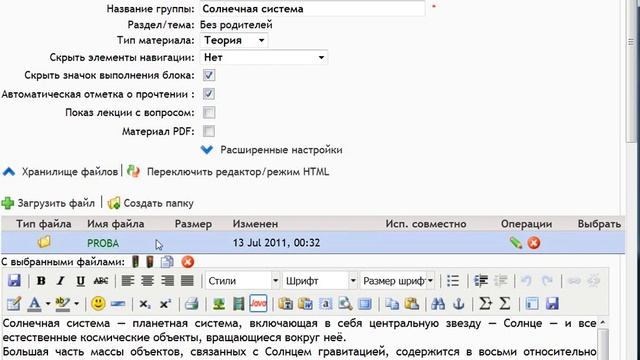Open highlight color dropdown arrow
This screenshot has height=360, width=640.
76,304
